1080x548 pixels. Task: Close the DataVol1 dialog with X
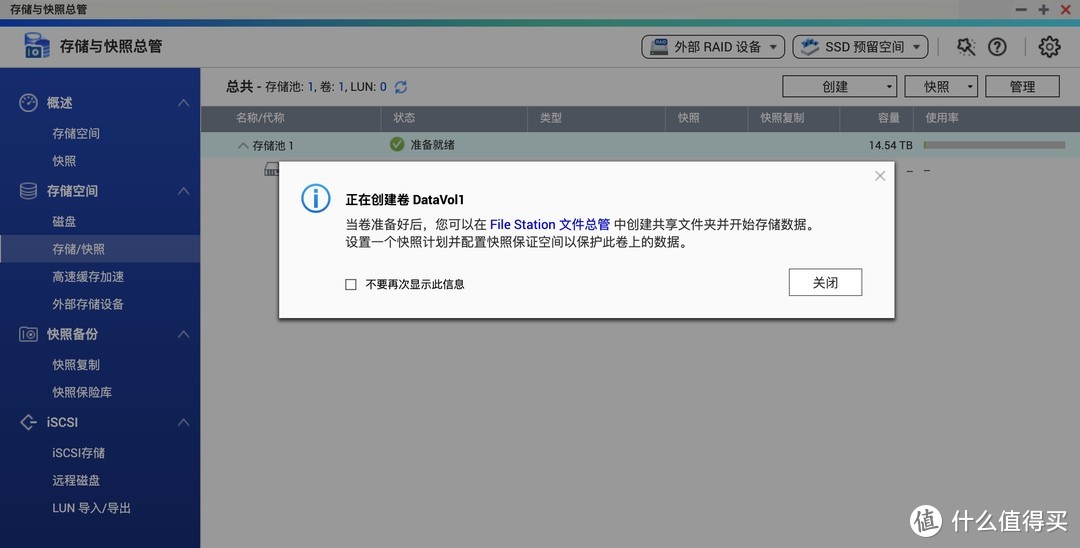(880, 176)
